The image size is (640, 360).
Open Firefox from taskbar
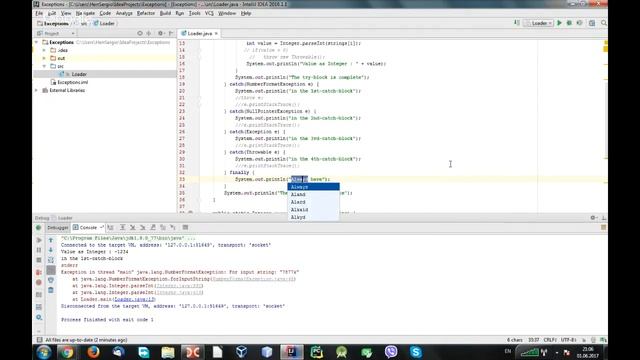(93, 352)
